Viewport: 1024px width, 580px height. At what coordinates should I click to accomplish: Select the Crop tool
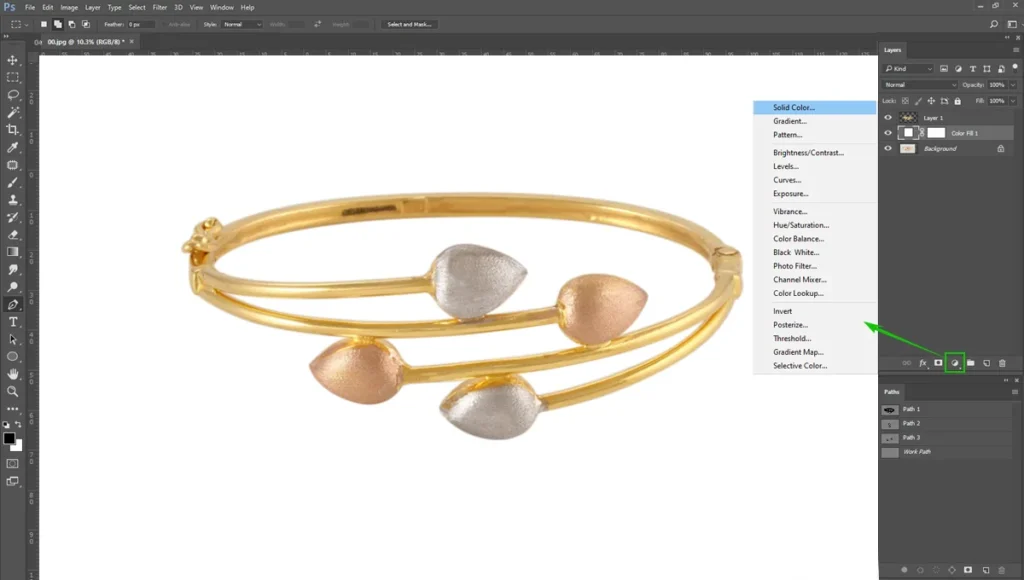click(12, 129)
